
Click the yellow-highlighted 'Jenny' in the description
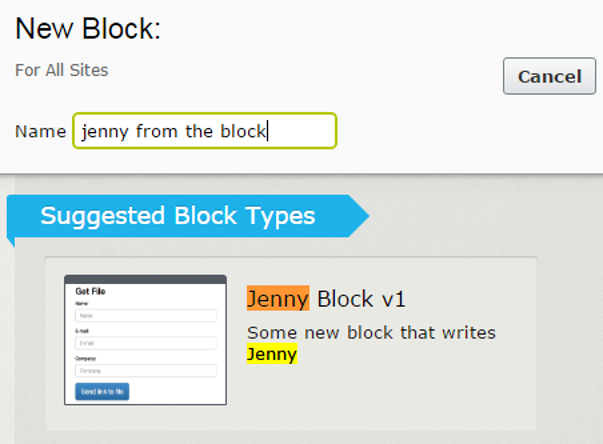pos(272,354)
